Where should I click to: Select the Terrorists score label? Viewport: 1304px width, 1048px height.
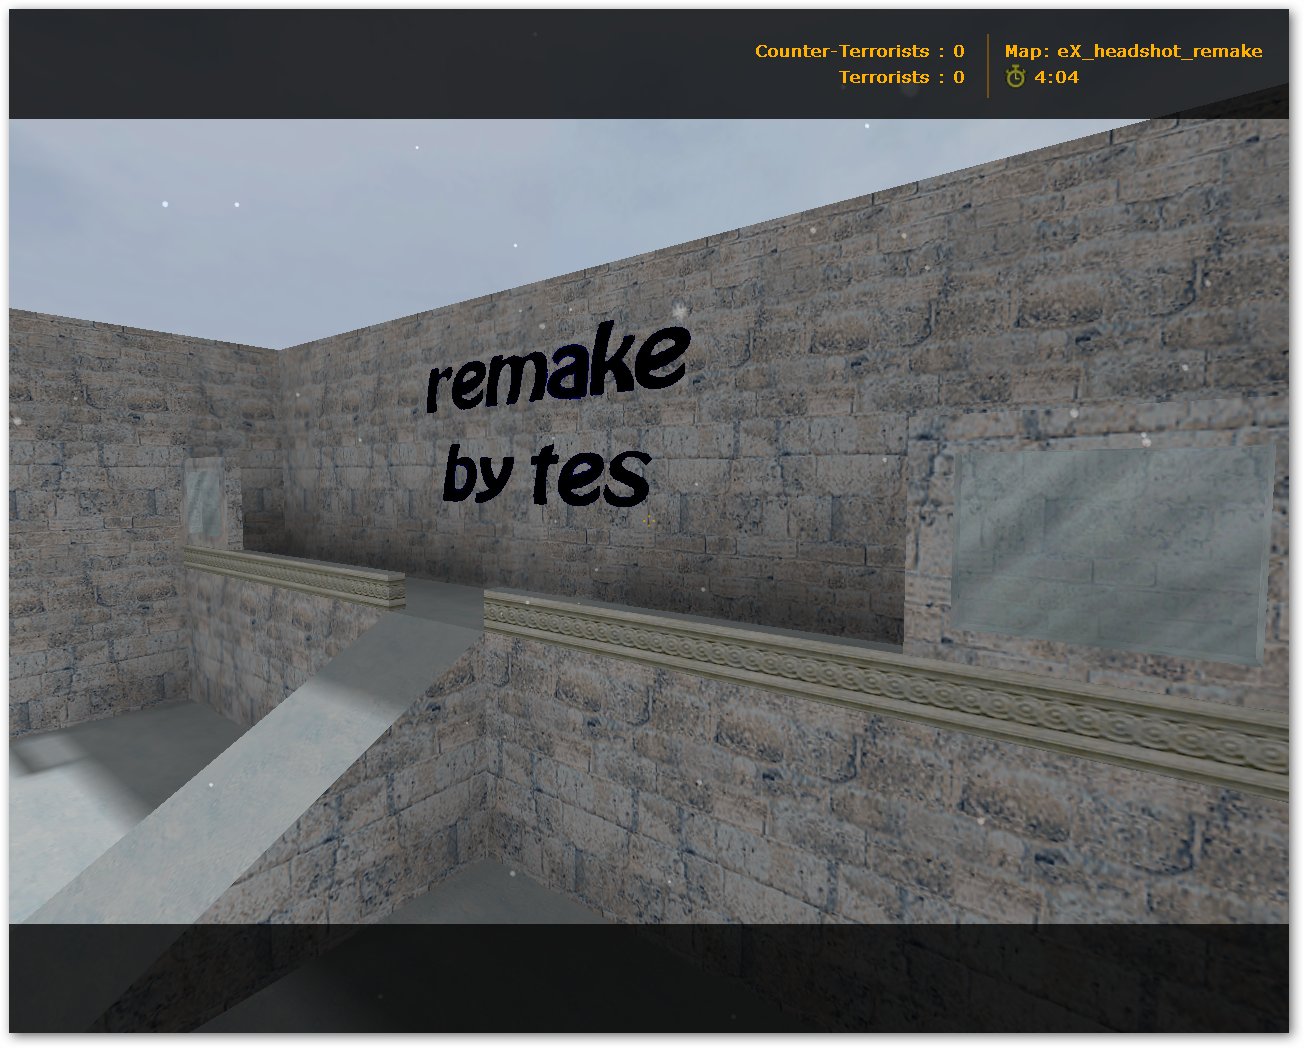884,77
